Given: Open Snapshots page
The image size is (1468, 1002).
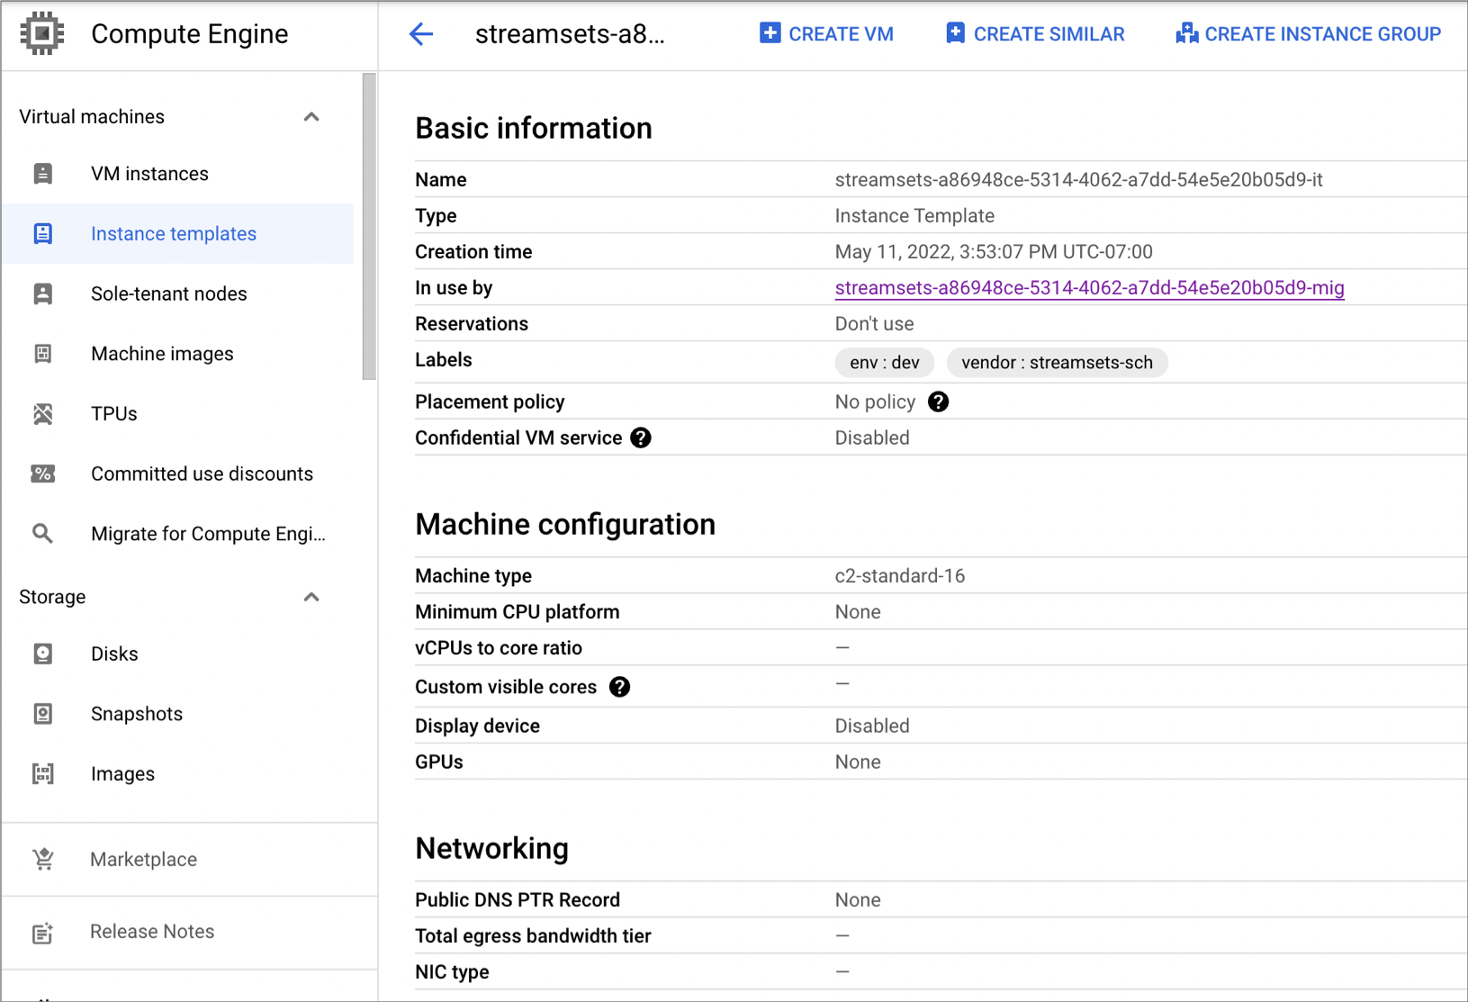Looking at the screenshot, I should click(x=137, y=714).
